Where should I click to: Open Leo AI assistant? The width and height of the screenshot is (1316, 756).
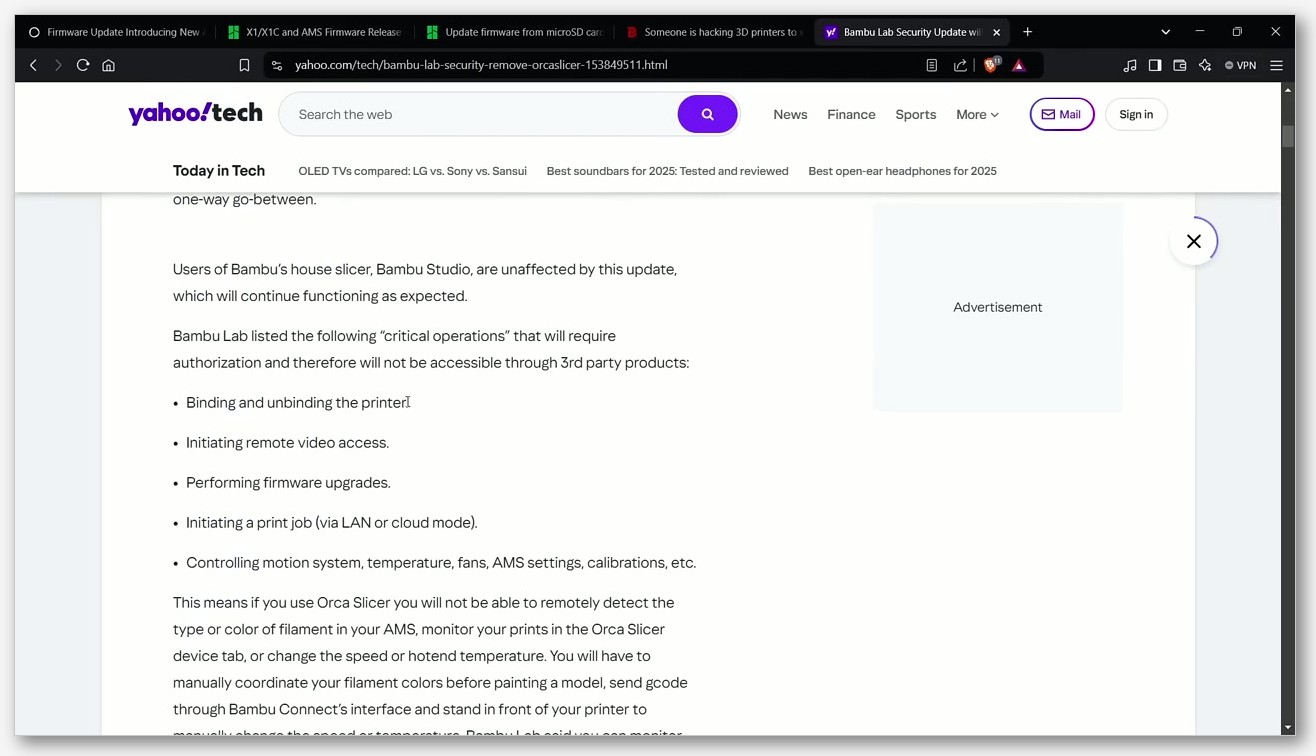coord(1205,65)
